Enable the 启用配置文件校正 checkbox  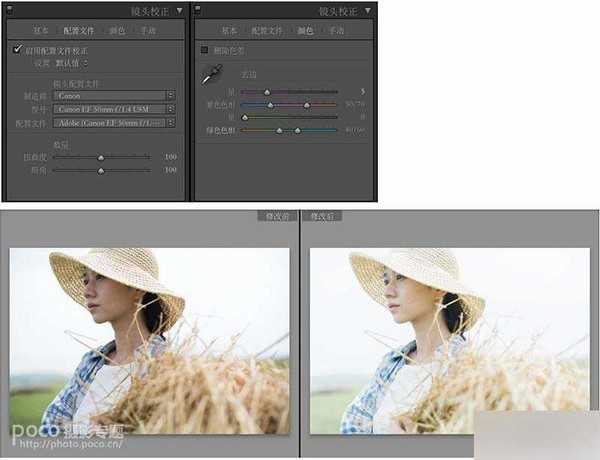tap(17, 48)
